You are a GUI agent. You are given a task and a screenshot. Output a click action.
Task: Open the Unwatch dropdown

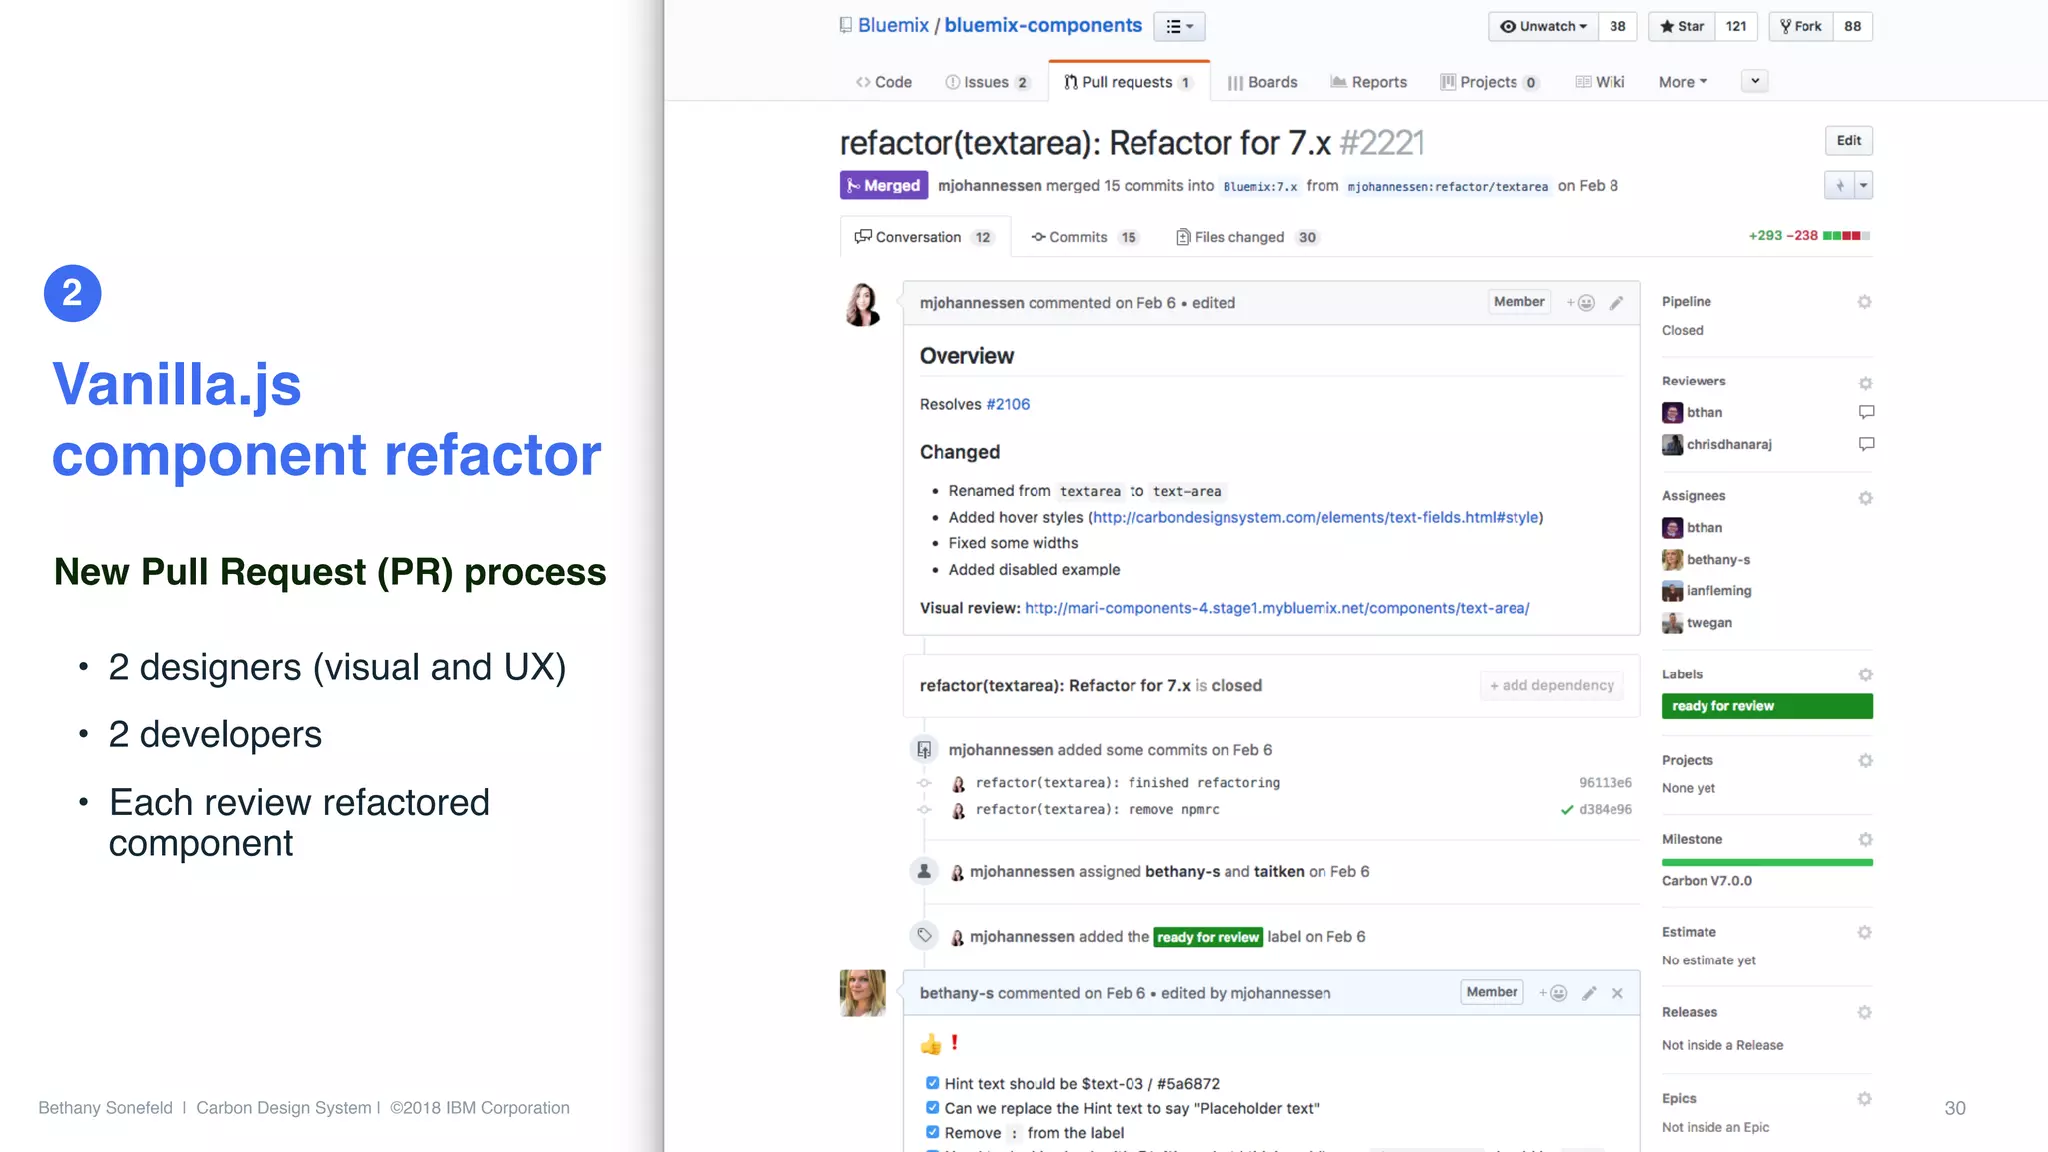[1543, 26]
